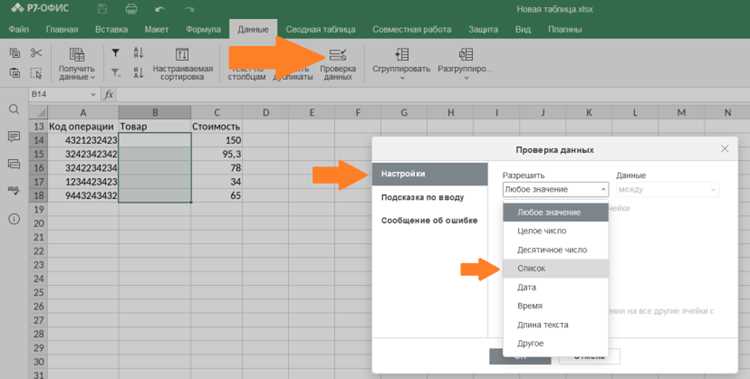The image size is (750, 379).
Task: Click the select-all corner of the grid
Action: (x=38, y=113)
